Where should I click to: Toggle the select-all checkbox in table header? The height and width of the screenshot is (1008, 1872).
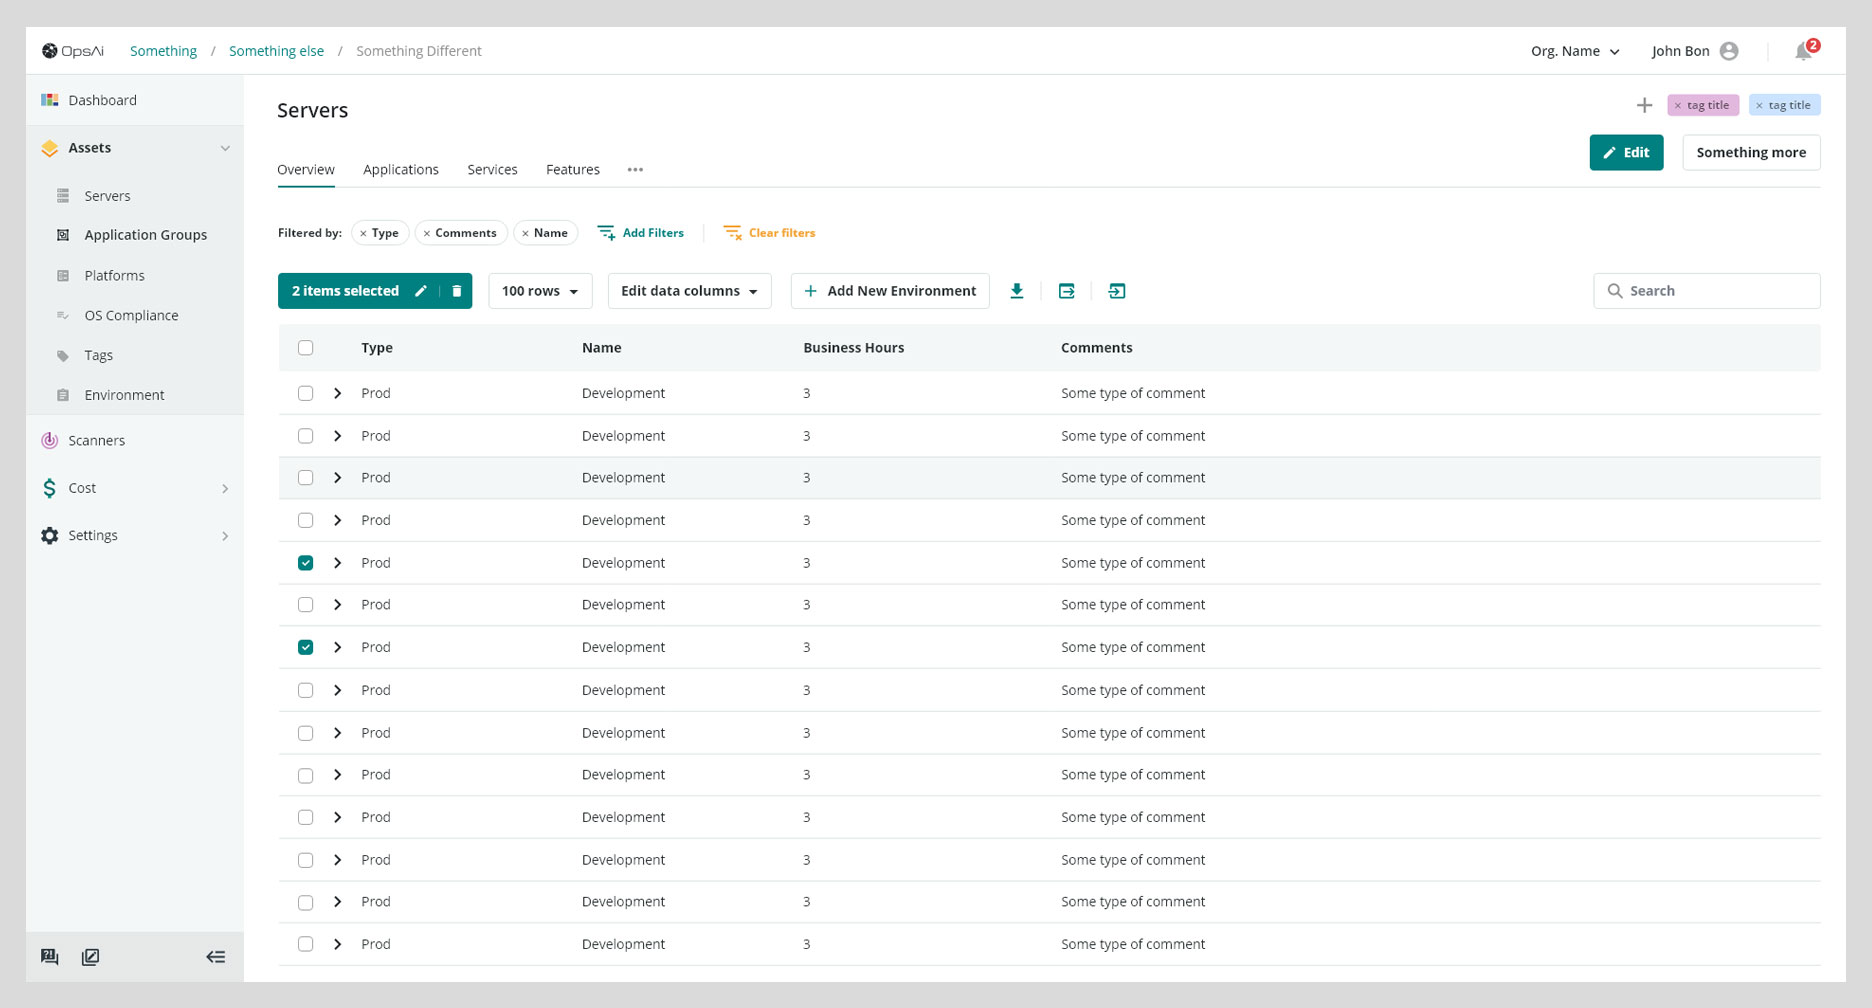pos(305,348)
